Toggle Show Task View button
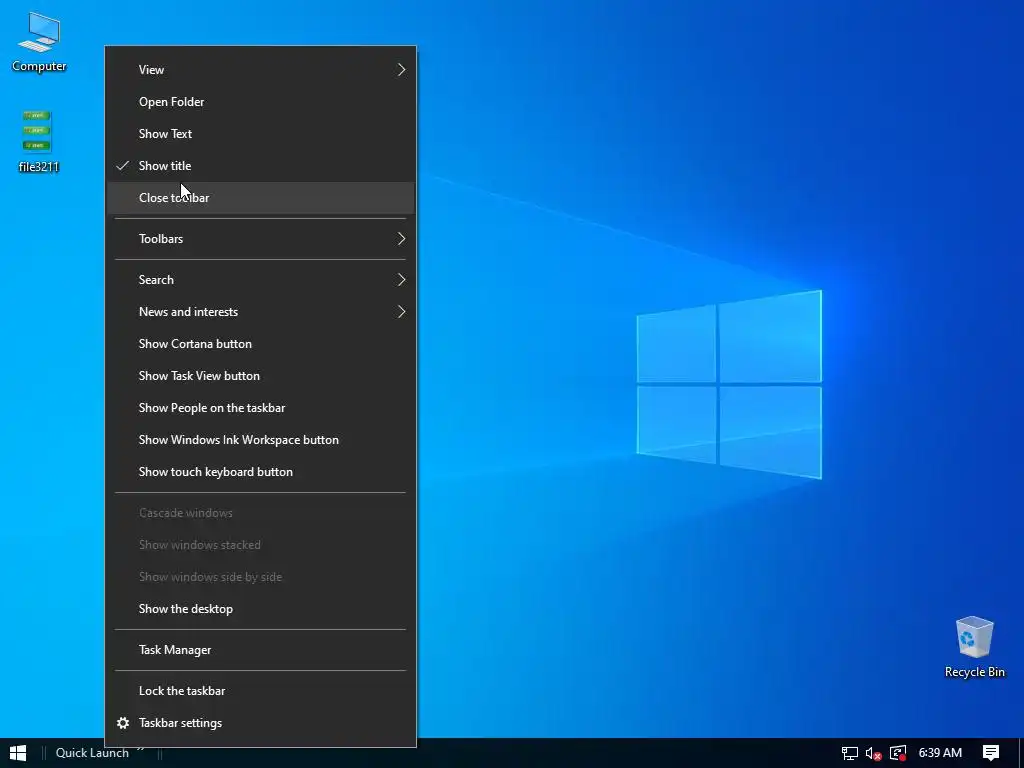 point(261,376)
